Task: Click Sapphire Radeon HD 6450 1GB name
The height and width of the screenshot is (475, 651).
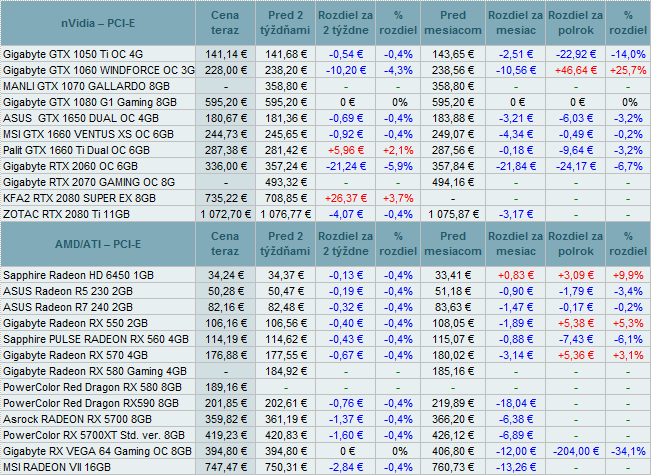Action: click(x=78, y=275)
